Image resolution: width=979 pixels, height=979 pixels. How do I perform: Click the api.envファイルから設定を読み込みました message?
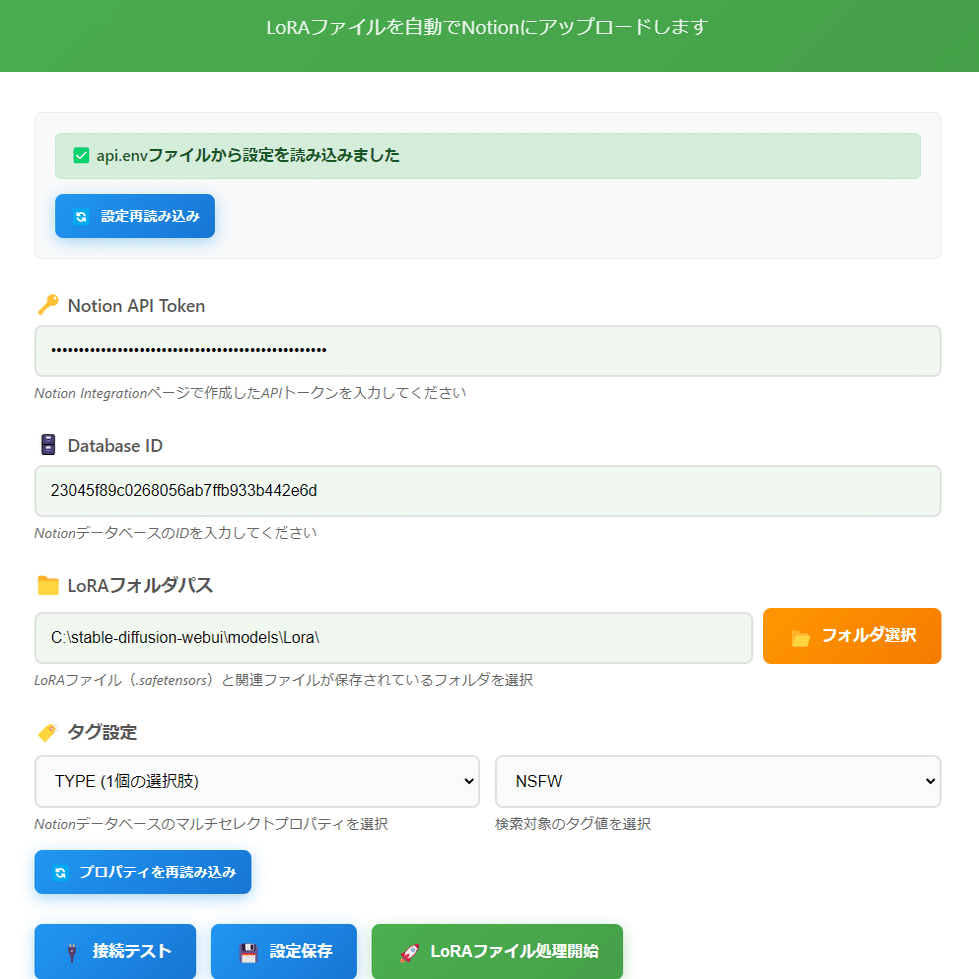[248, 155]
